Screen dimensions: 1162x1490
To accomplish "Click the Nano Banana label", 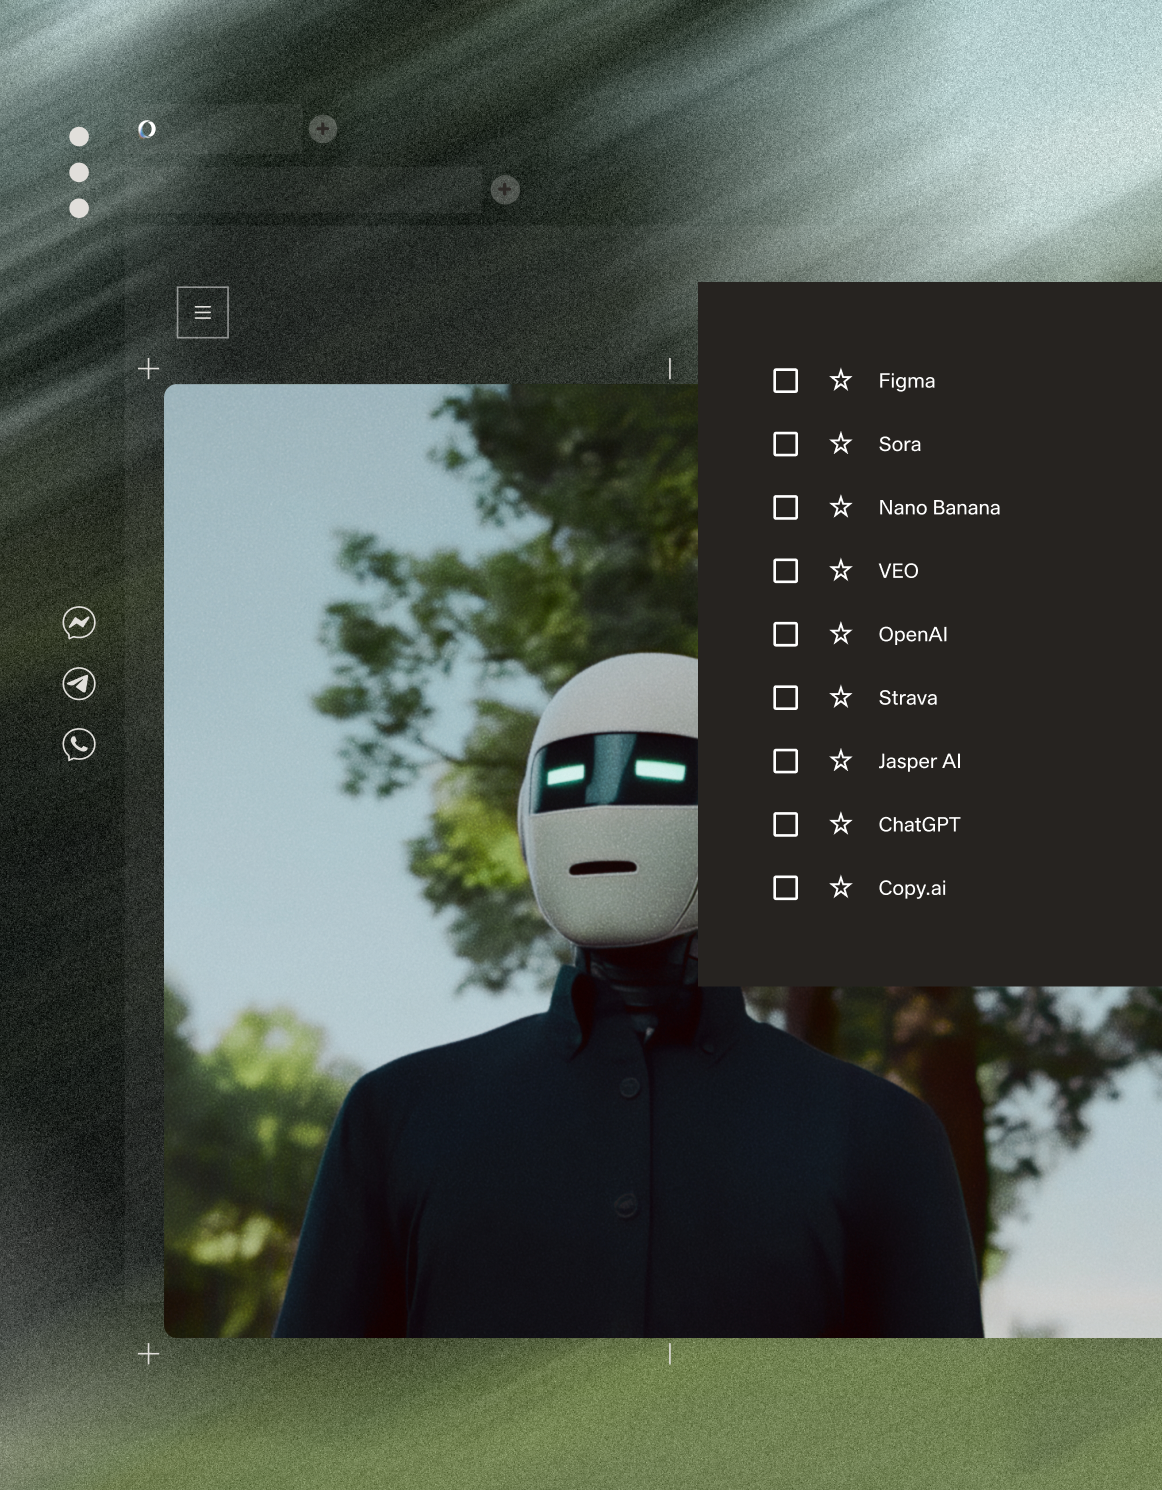I will coord(939,507).
